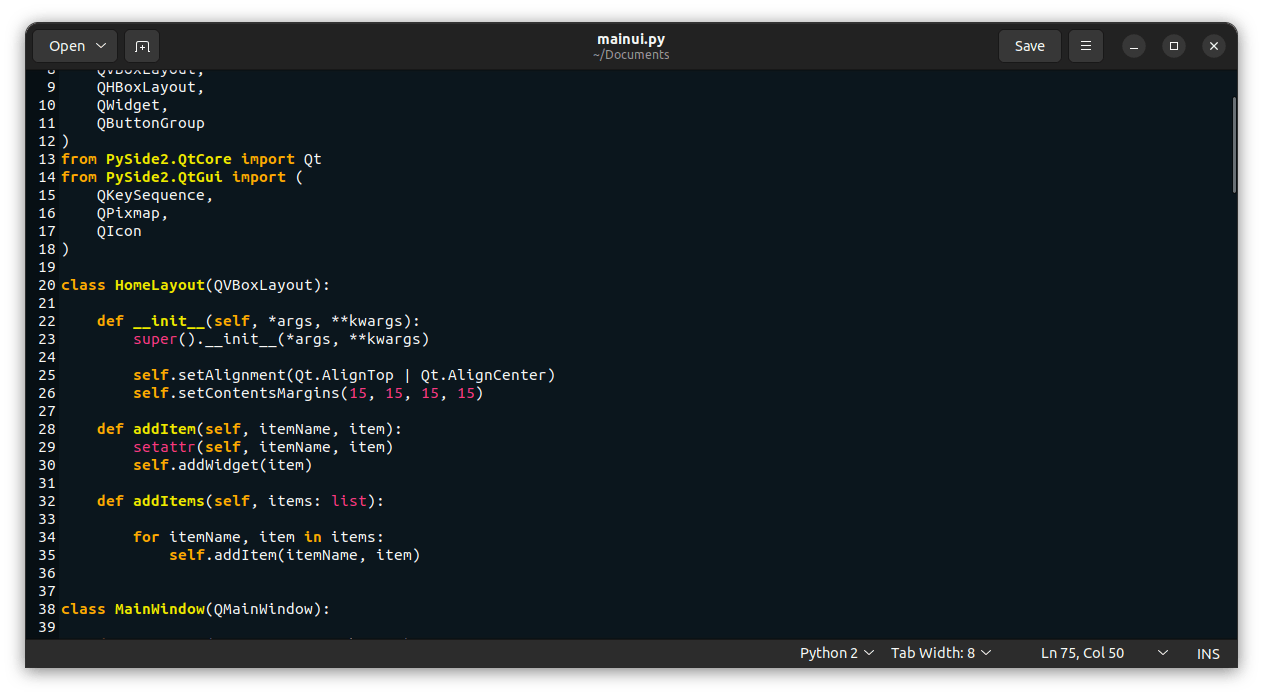Minimize the gedit window
The height and width of the screenshot is (696, 1263).
1133,46
